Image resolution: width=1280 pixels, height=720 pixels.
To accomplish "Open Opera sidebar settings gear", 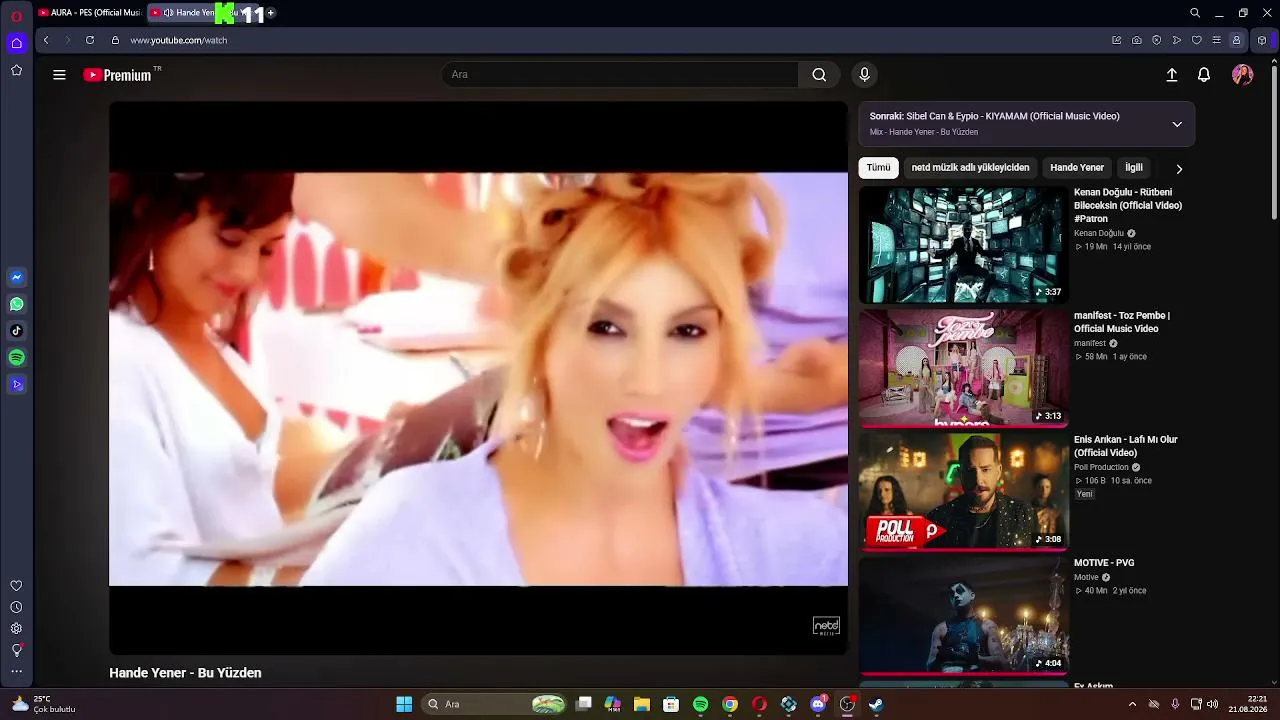I will (16, 629).
